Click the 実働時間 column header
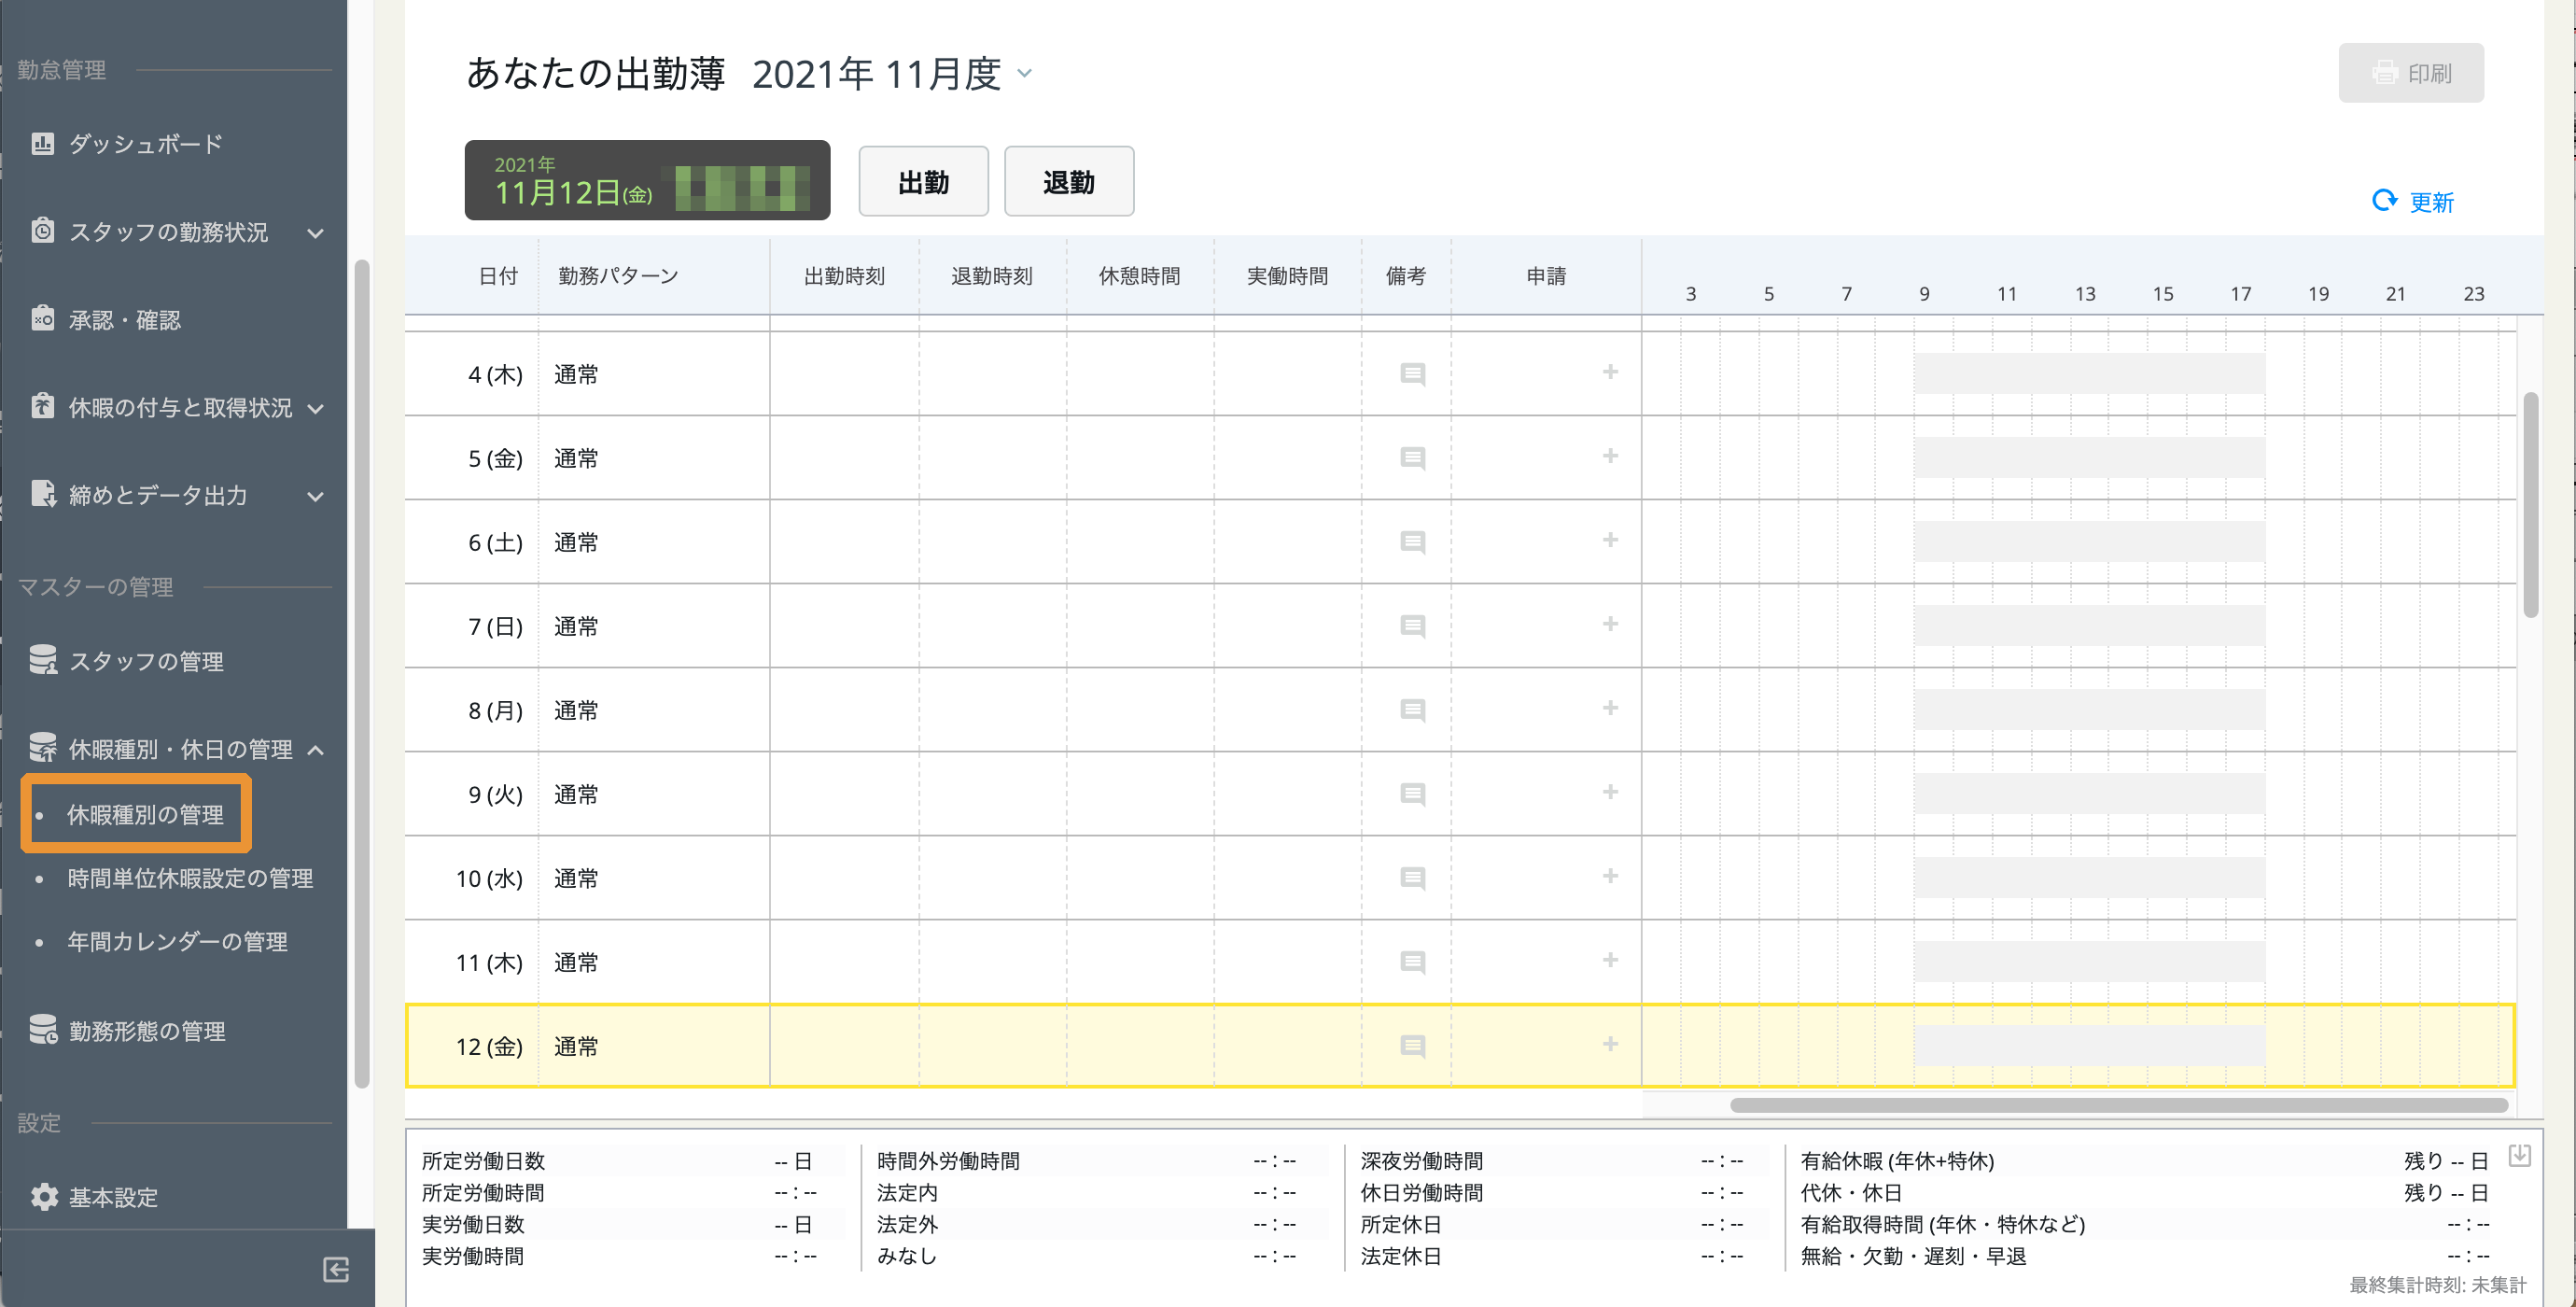The height and width of the screenshot is (1307, 2576). pyautogui.click(x=1287, y=276)
